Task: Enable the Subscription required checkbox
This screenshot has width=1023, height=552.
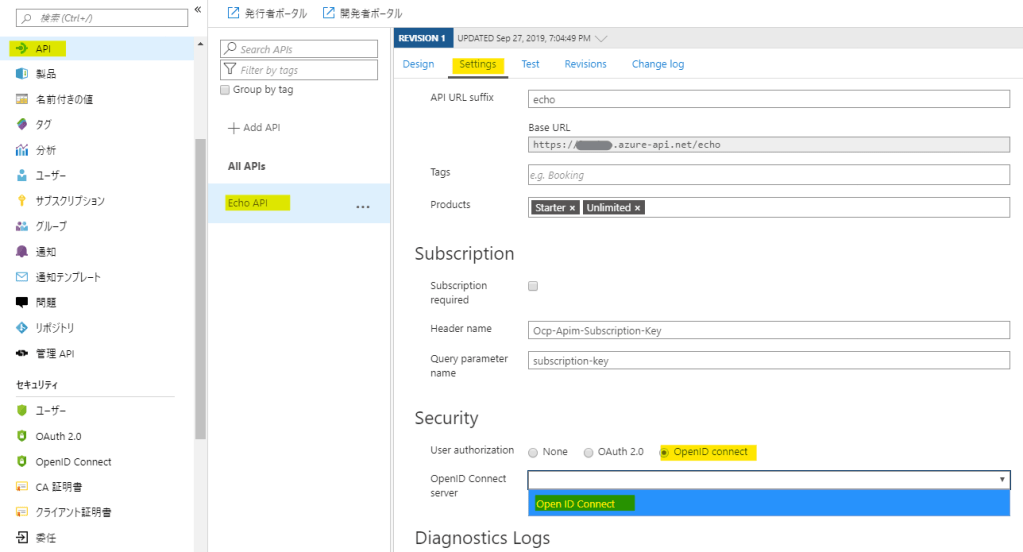Action: (533, 286)
